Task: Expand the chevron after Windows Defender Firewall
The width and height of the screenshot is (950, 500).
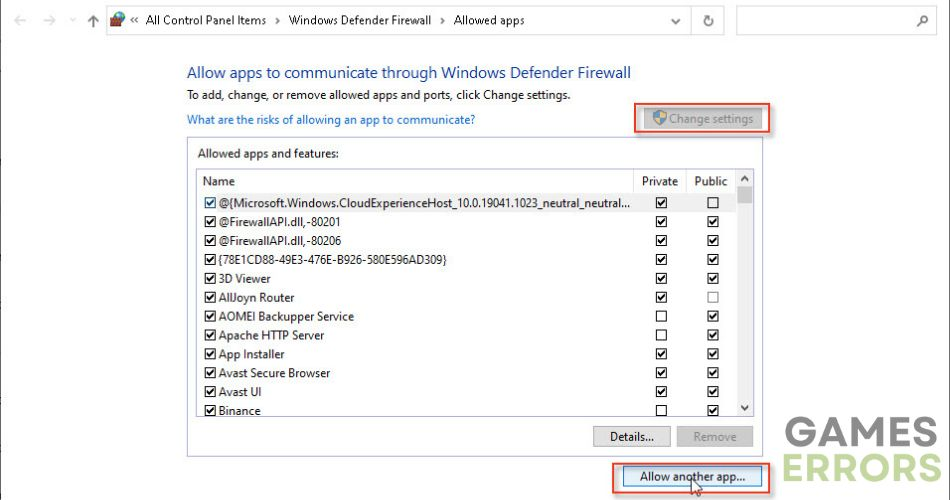Action: (444, 20)
